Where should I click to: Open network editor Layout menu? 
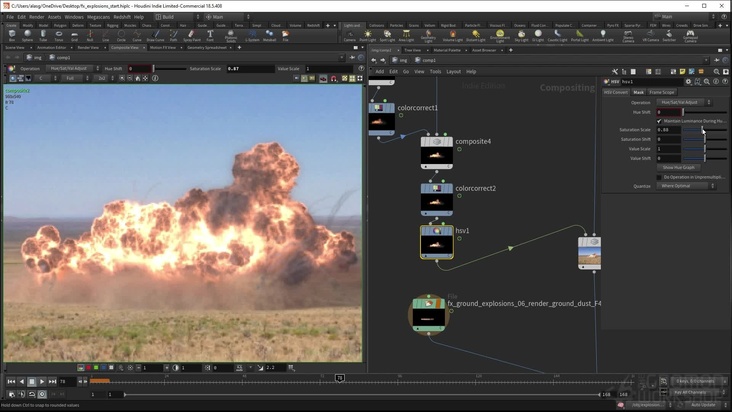(x=453, y=72)
